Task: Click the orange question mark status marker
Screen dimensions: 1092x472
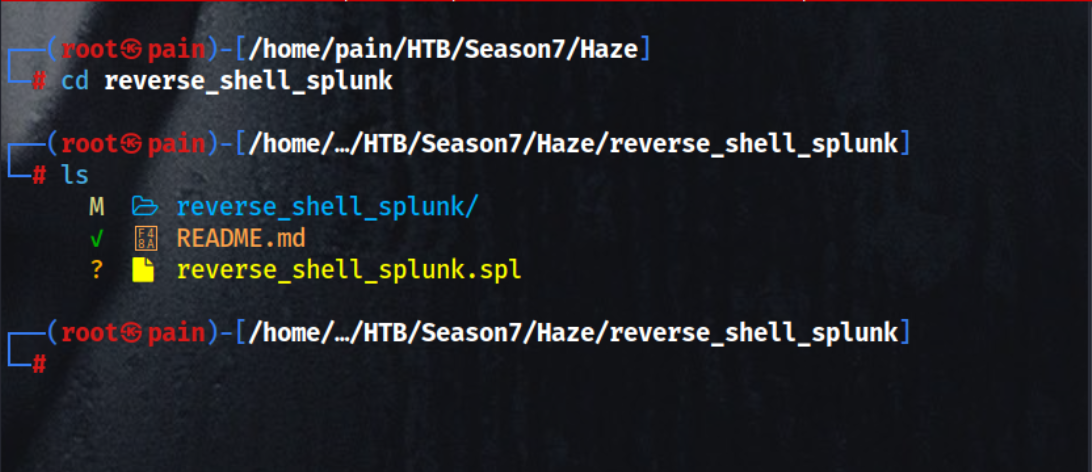Action: click(96, 270)
